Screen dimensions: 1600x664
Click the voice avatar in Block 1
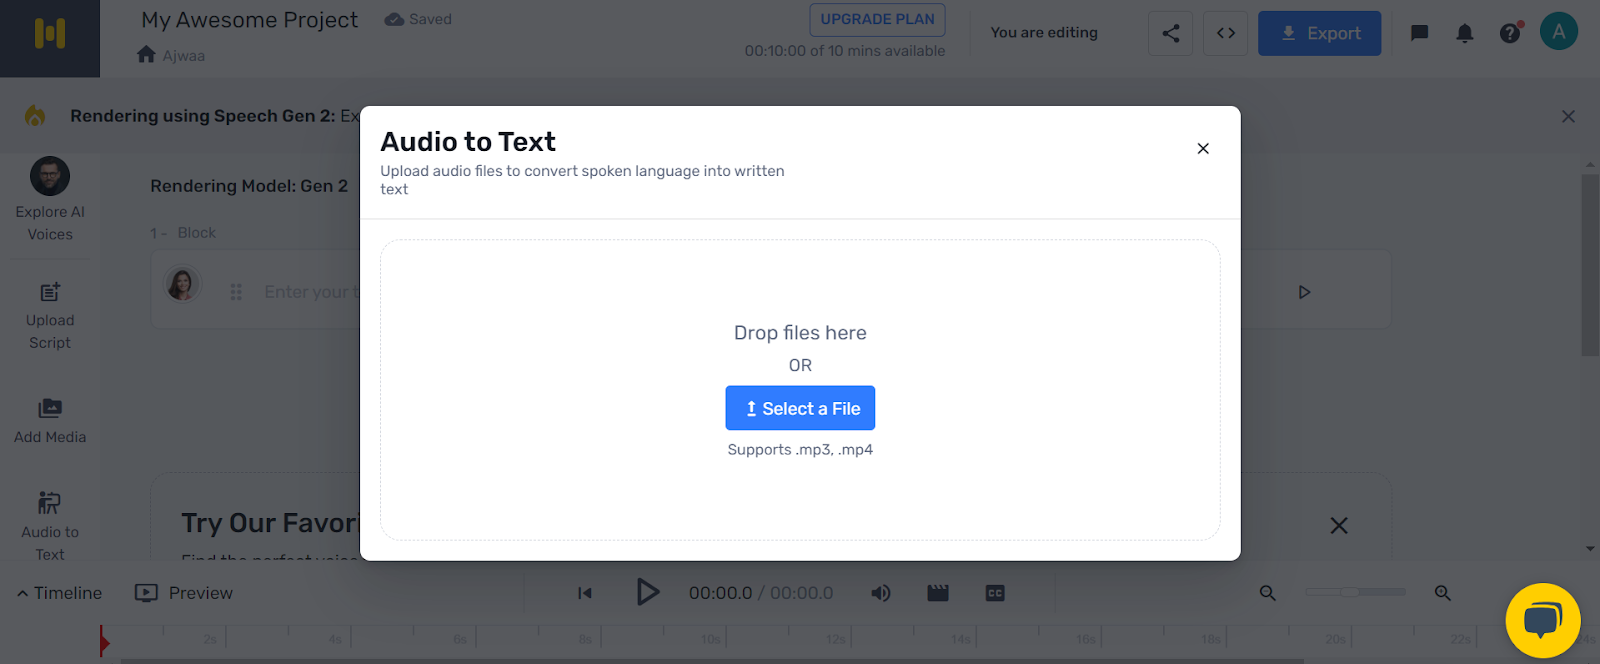(182, 285)
